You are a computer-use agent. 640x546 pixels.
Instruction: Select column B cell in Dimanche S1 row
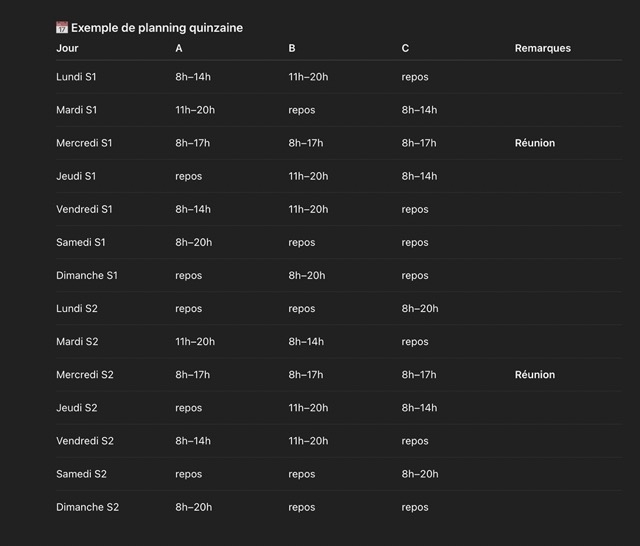[x=307, y=276]
